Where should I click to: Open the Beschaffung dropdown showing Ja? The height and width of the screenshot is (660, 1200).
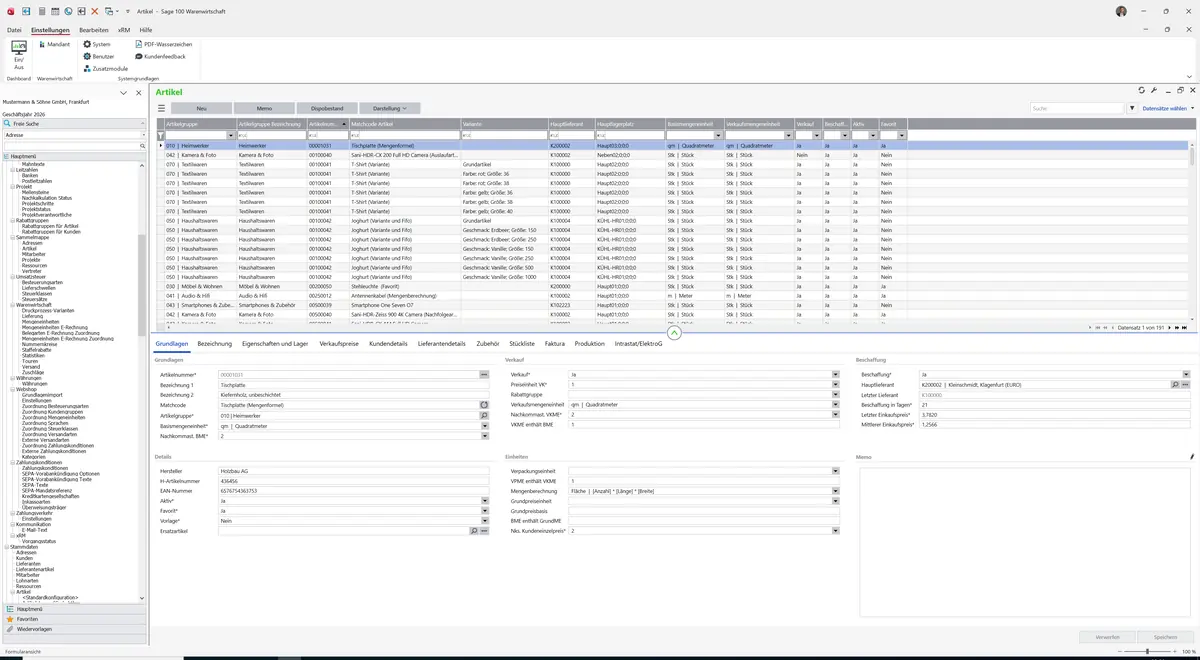[x=1186, y=374]
